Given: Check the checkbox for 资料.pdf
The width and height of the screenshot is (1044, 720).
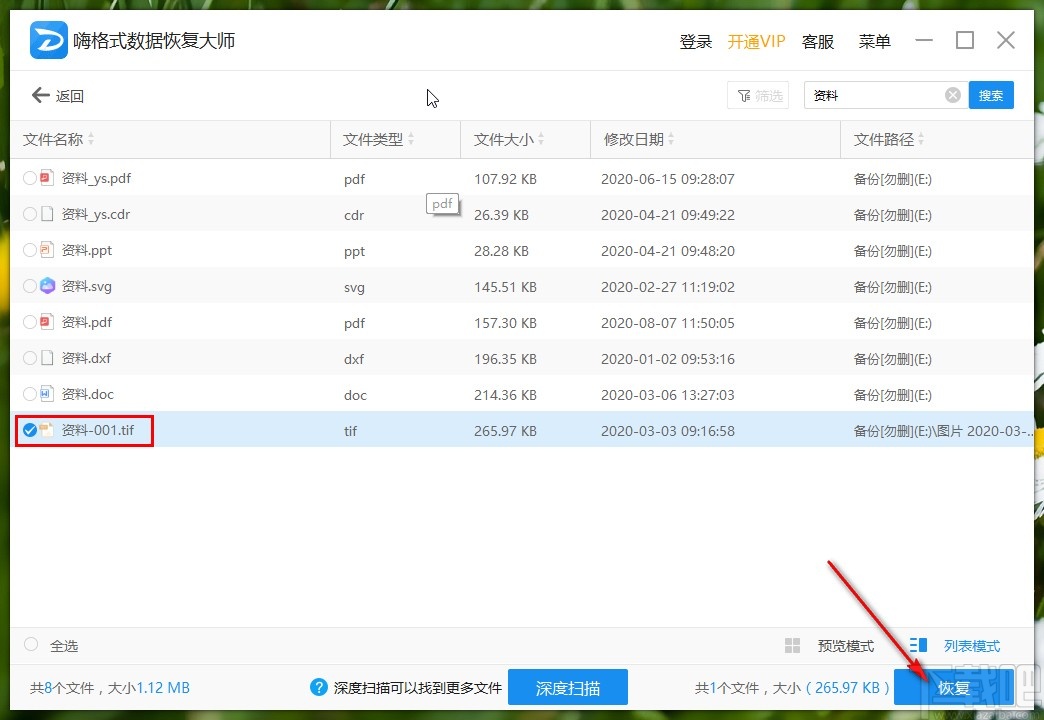Looking at the screenshot, I should click(29, 322).
